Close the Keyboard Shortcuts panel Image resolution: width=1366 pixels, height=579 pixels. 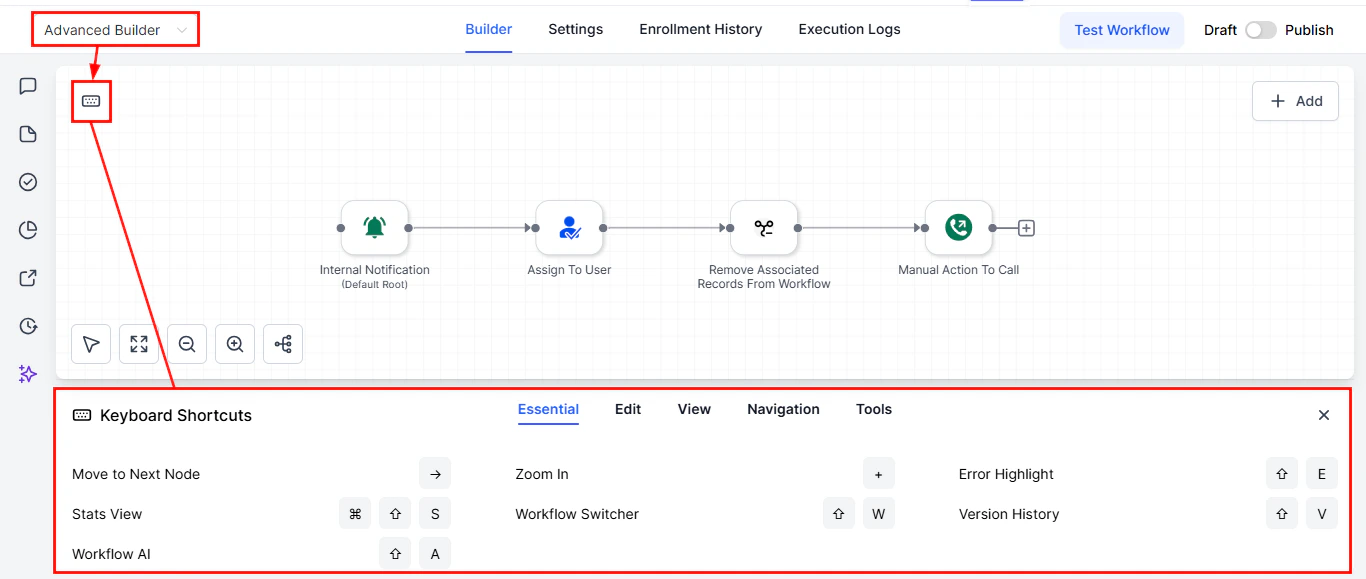coord(1324,415)
